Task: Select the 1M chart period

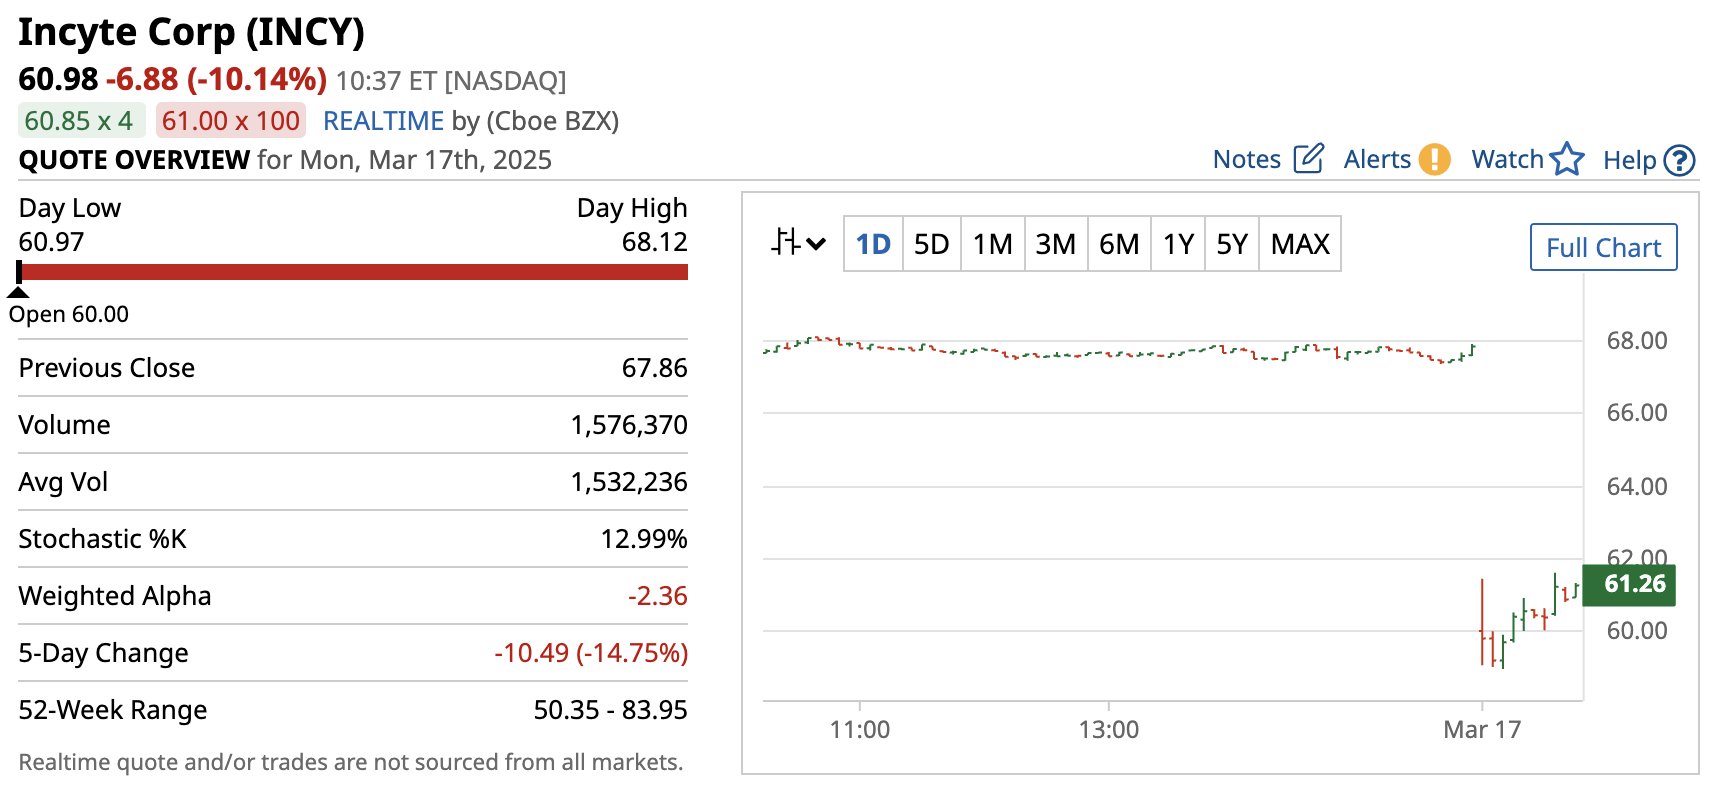Action: tap(992, 244)
